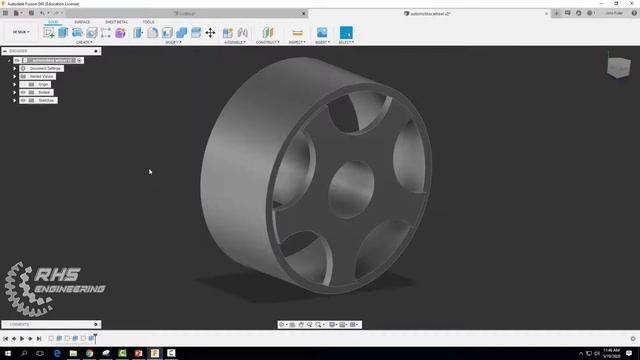Click the Insert image icon
This screenshot has width=640, height=360.
[322, 33]
